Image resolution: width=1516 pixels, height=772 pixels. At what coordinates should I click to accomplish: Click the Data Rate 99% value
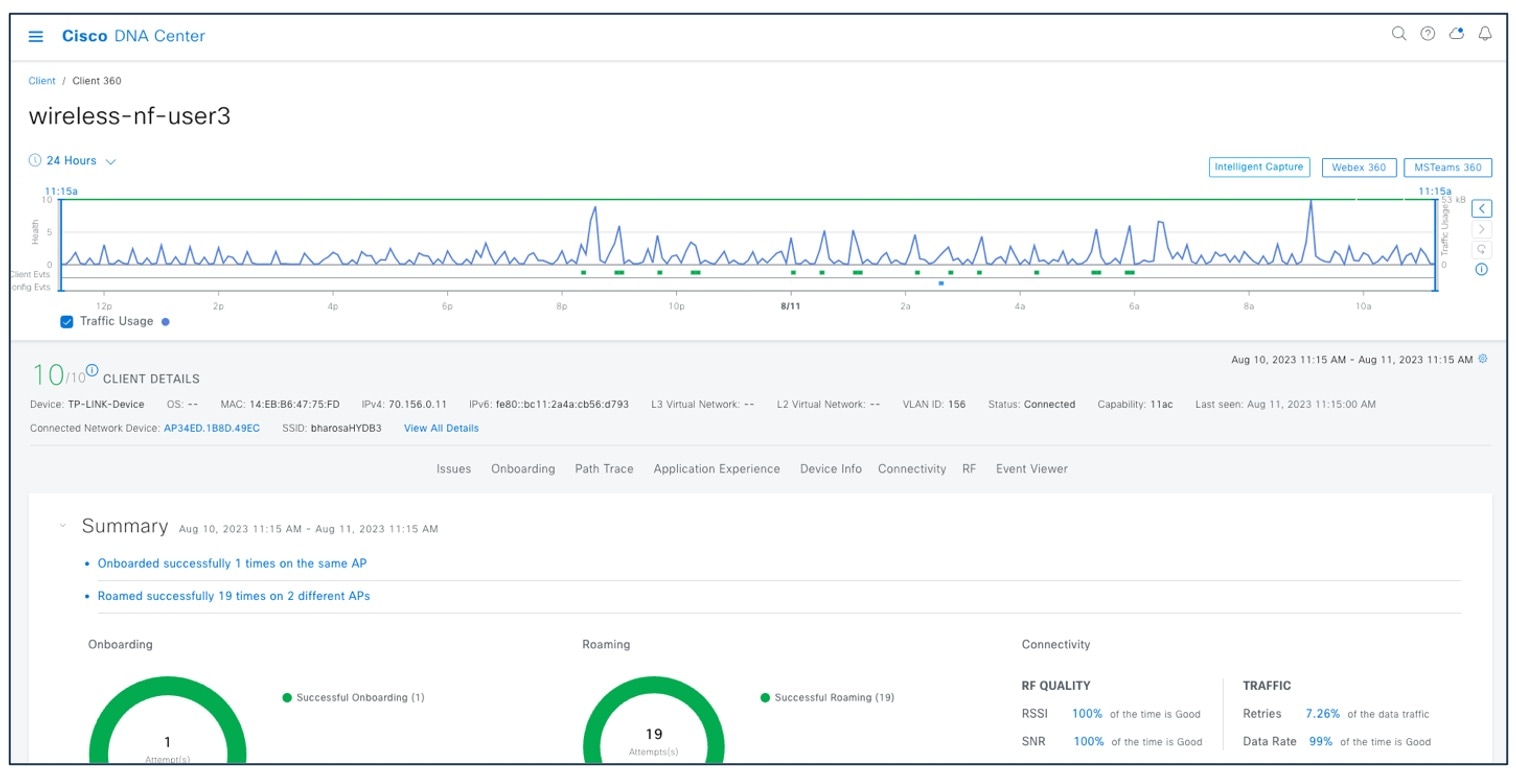point(1320,742)
